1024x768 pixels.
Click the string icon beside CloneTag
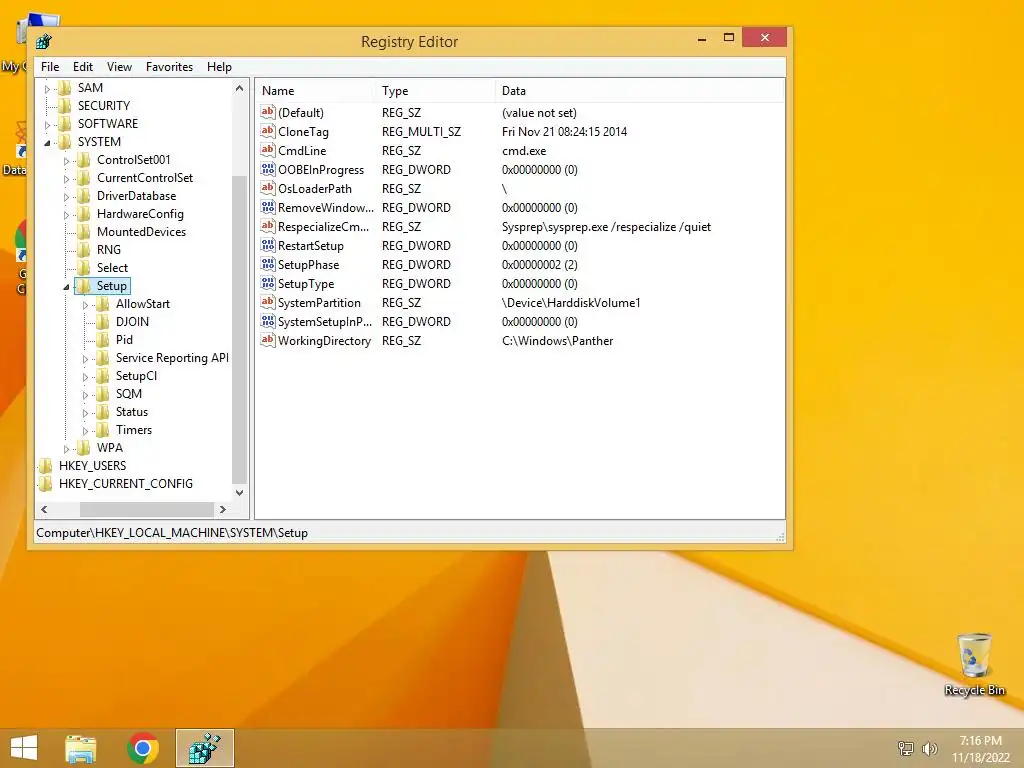[268, 131]
